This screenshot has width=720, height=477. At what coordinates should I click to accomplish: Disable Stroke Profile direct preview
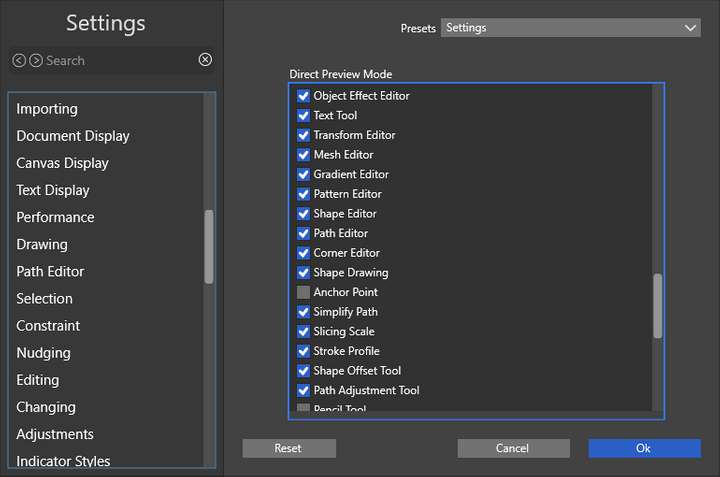pyautogui.click(x=303, y=351)
